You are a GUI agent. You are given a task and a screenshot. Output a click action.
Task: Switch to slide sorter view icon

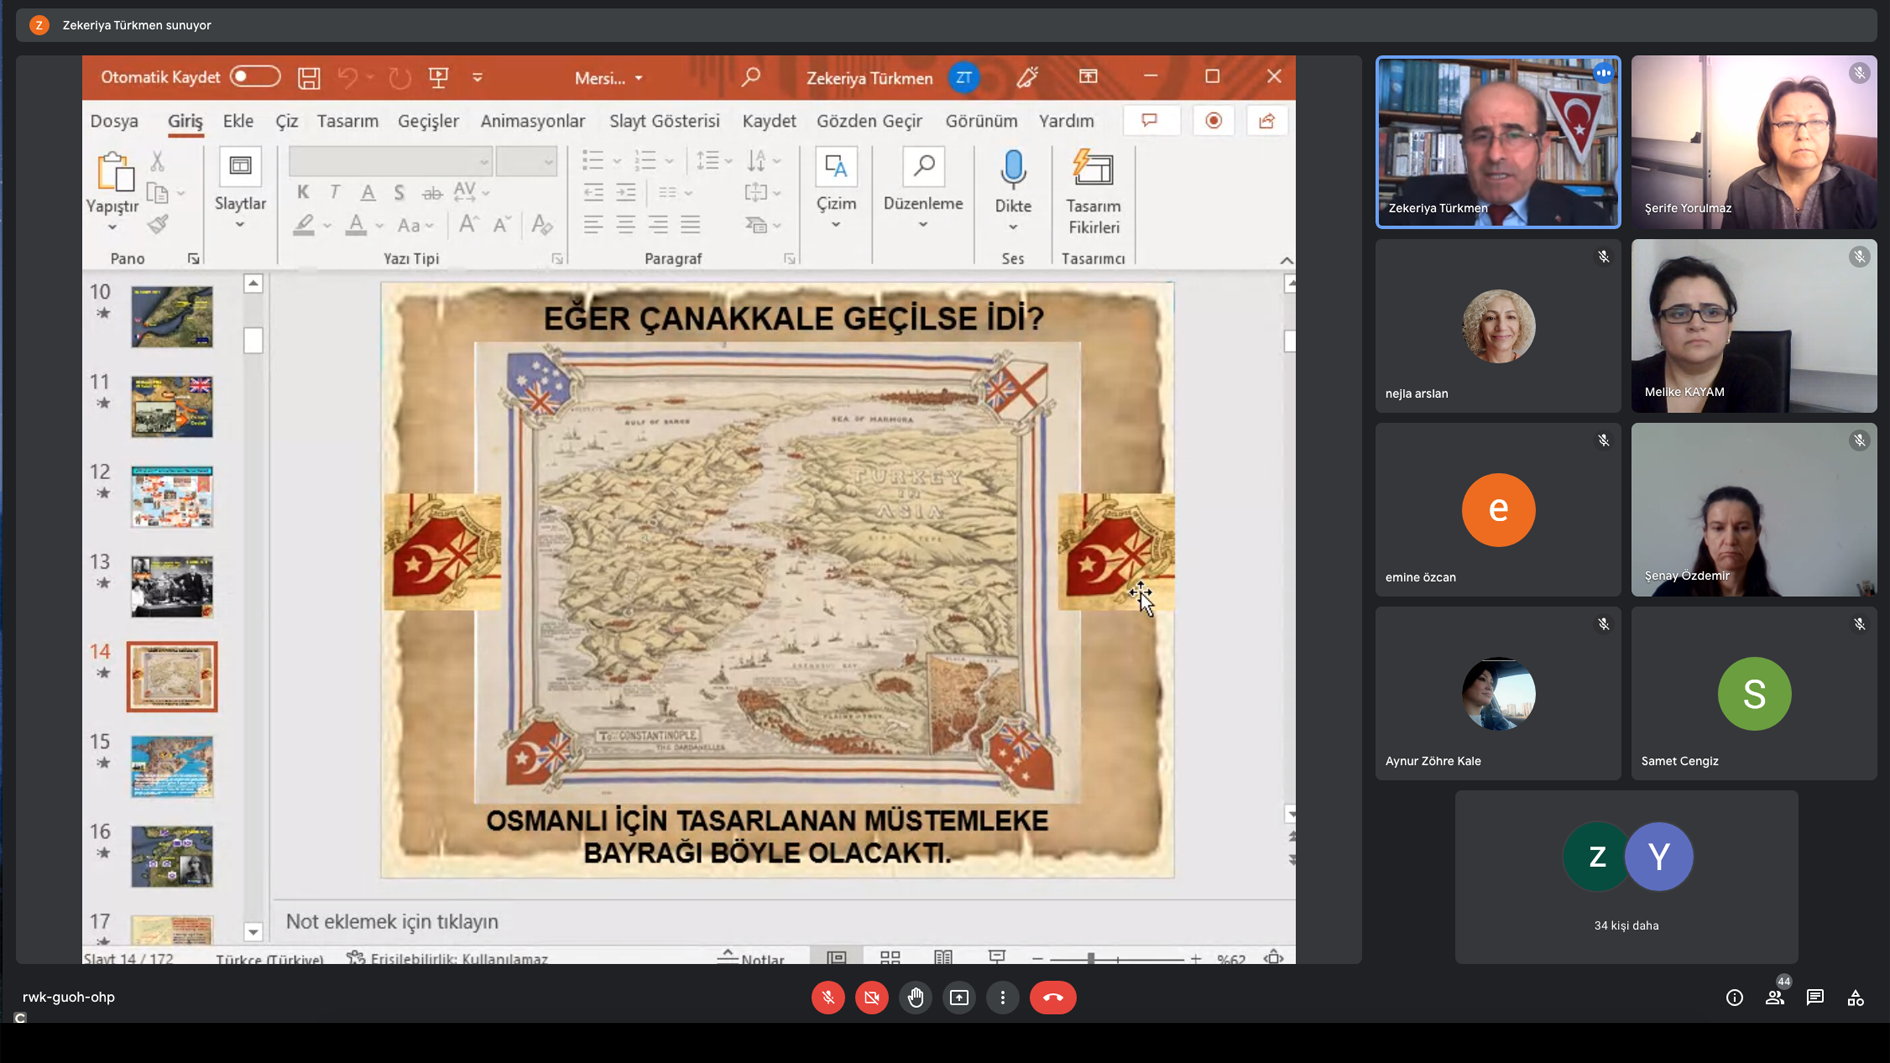[890, 958]
